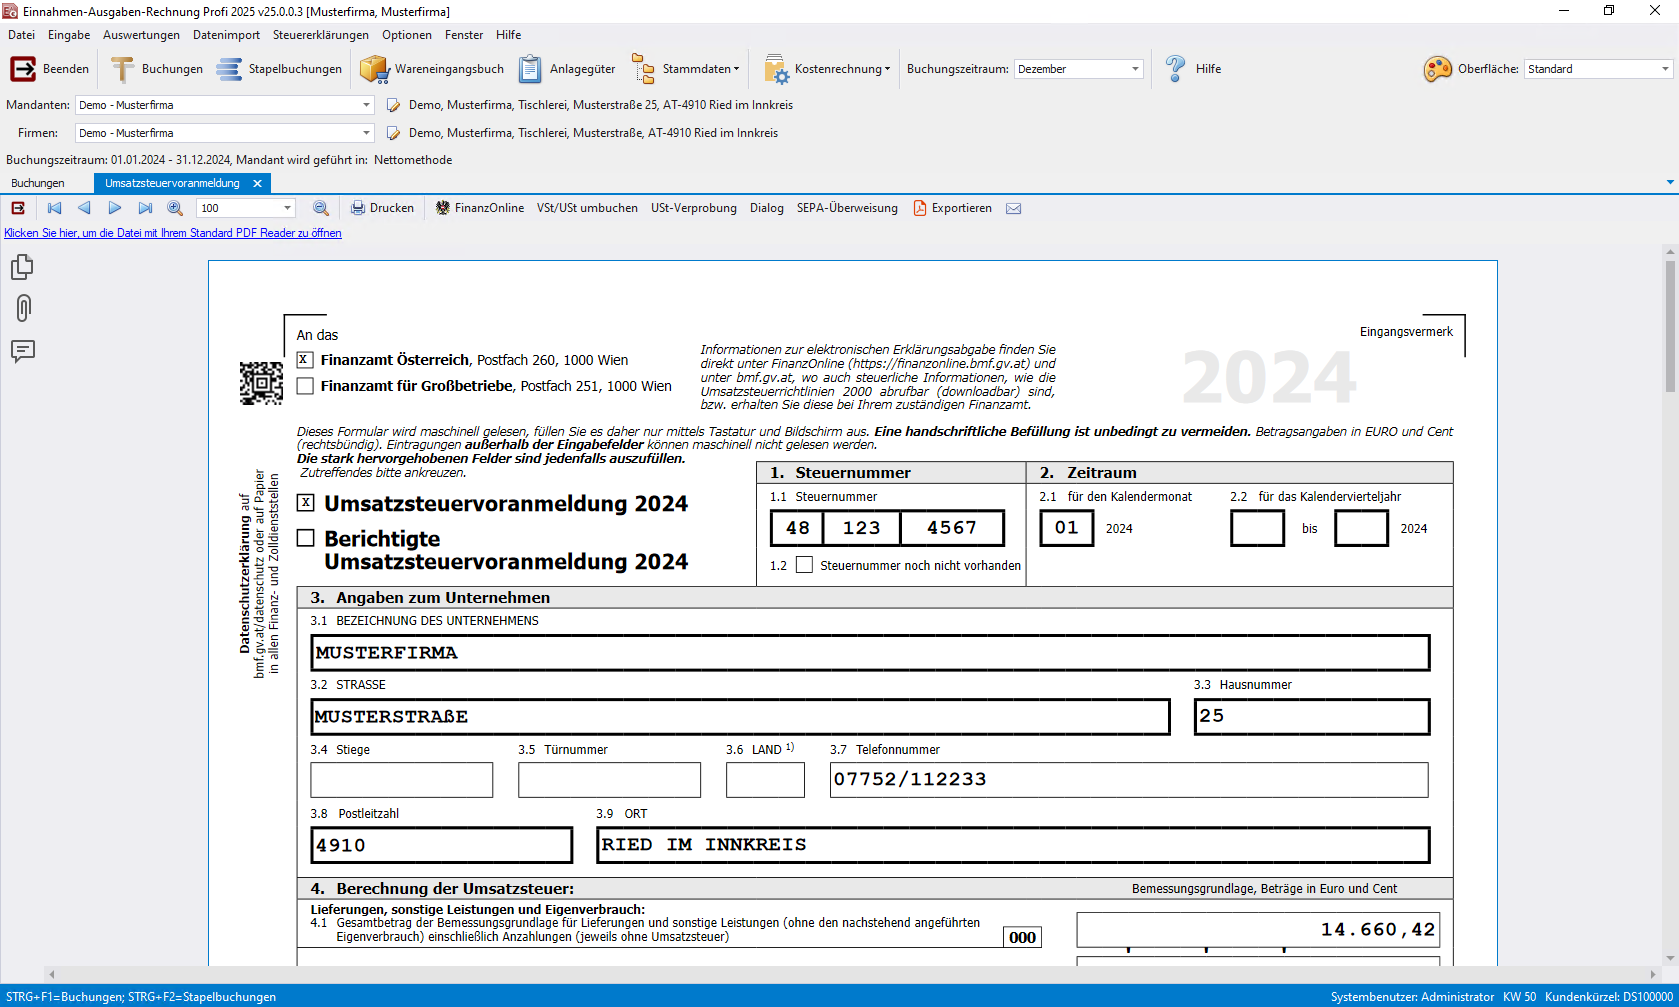
Task: Toggle Finanzamt für Großbetriebe checkbox
Action: pyautogui.click(x=305, y=386)
